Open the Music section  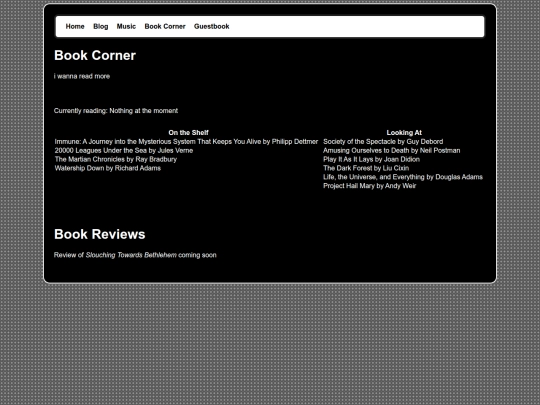(126, 27)
